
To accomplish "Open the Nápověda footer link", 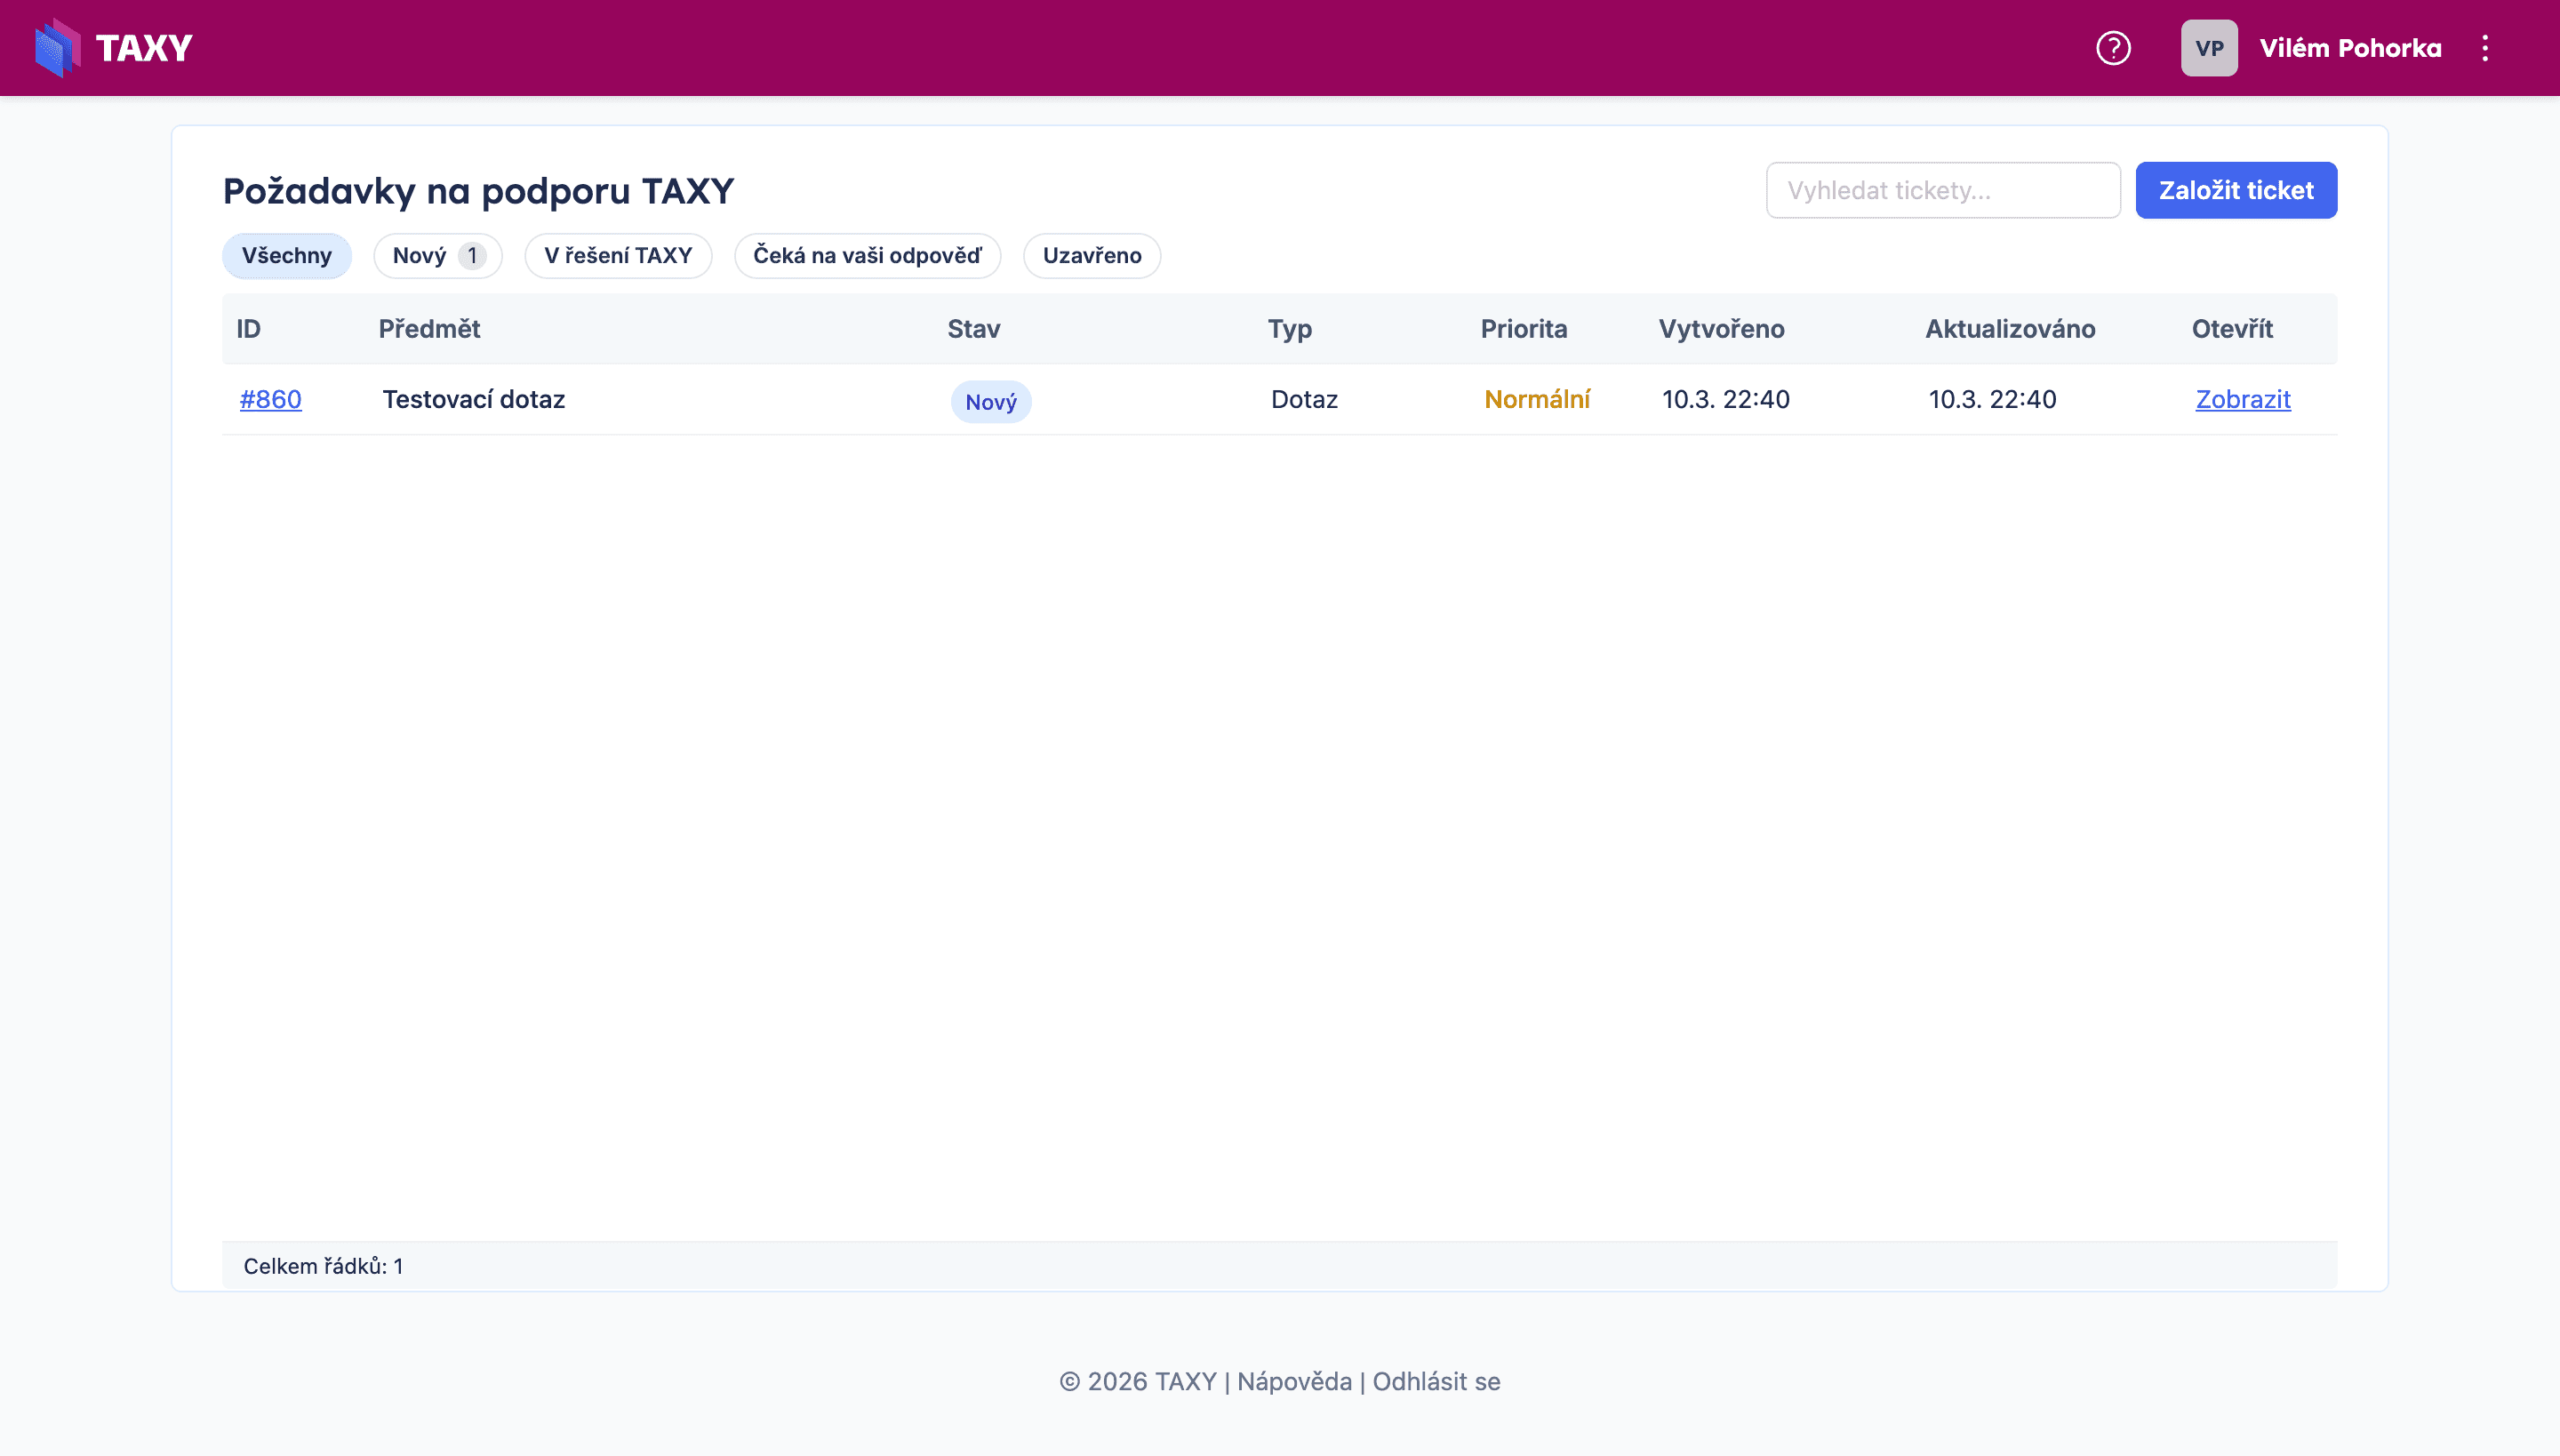I will (1294, 1381).
